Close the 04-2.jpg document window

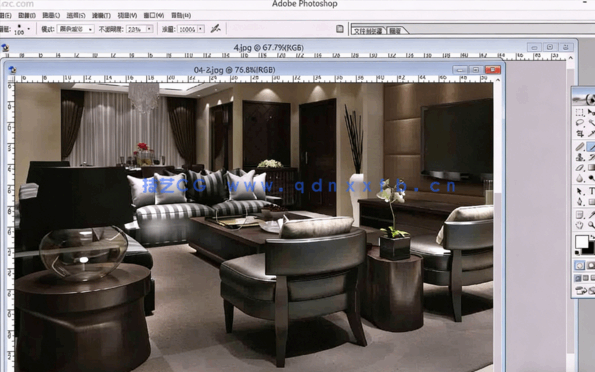[493, 70]
